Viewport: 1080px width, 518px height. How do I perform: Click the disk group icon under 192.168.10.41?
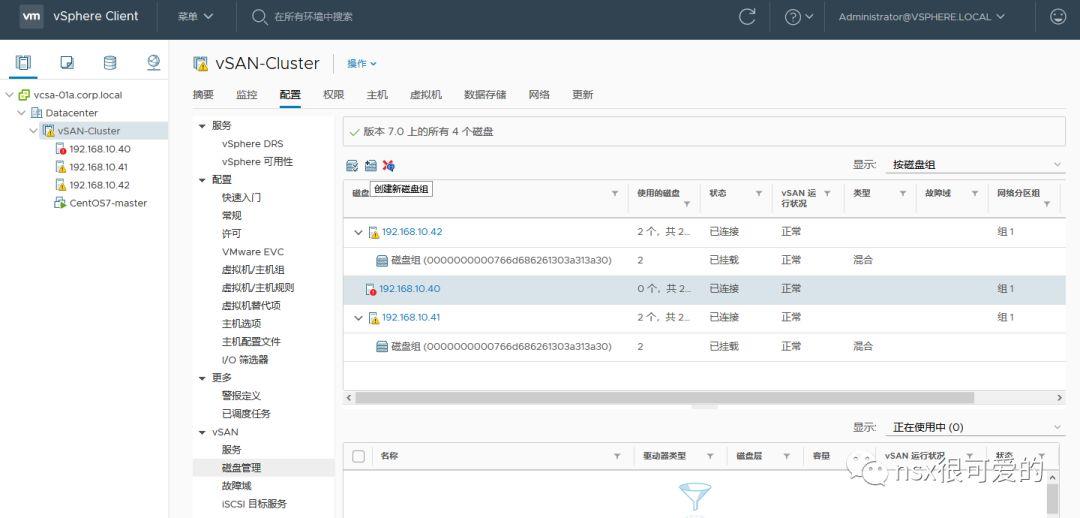[x=382, y=346]
